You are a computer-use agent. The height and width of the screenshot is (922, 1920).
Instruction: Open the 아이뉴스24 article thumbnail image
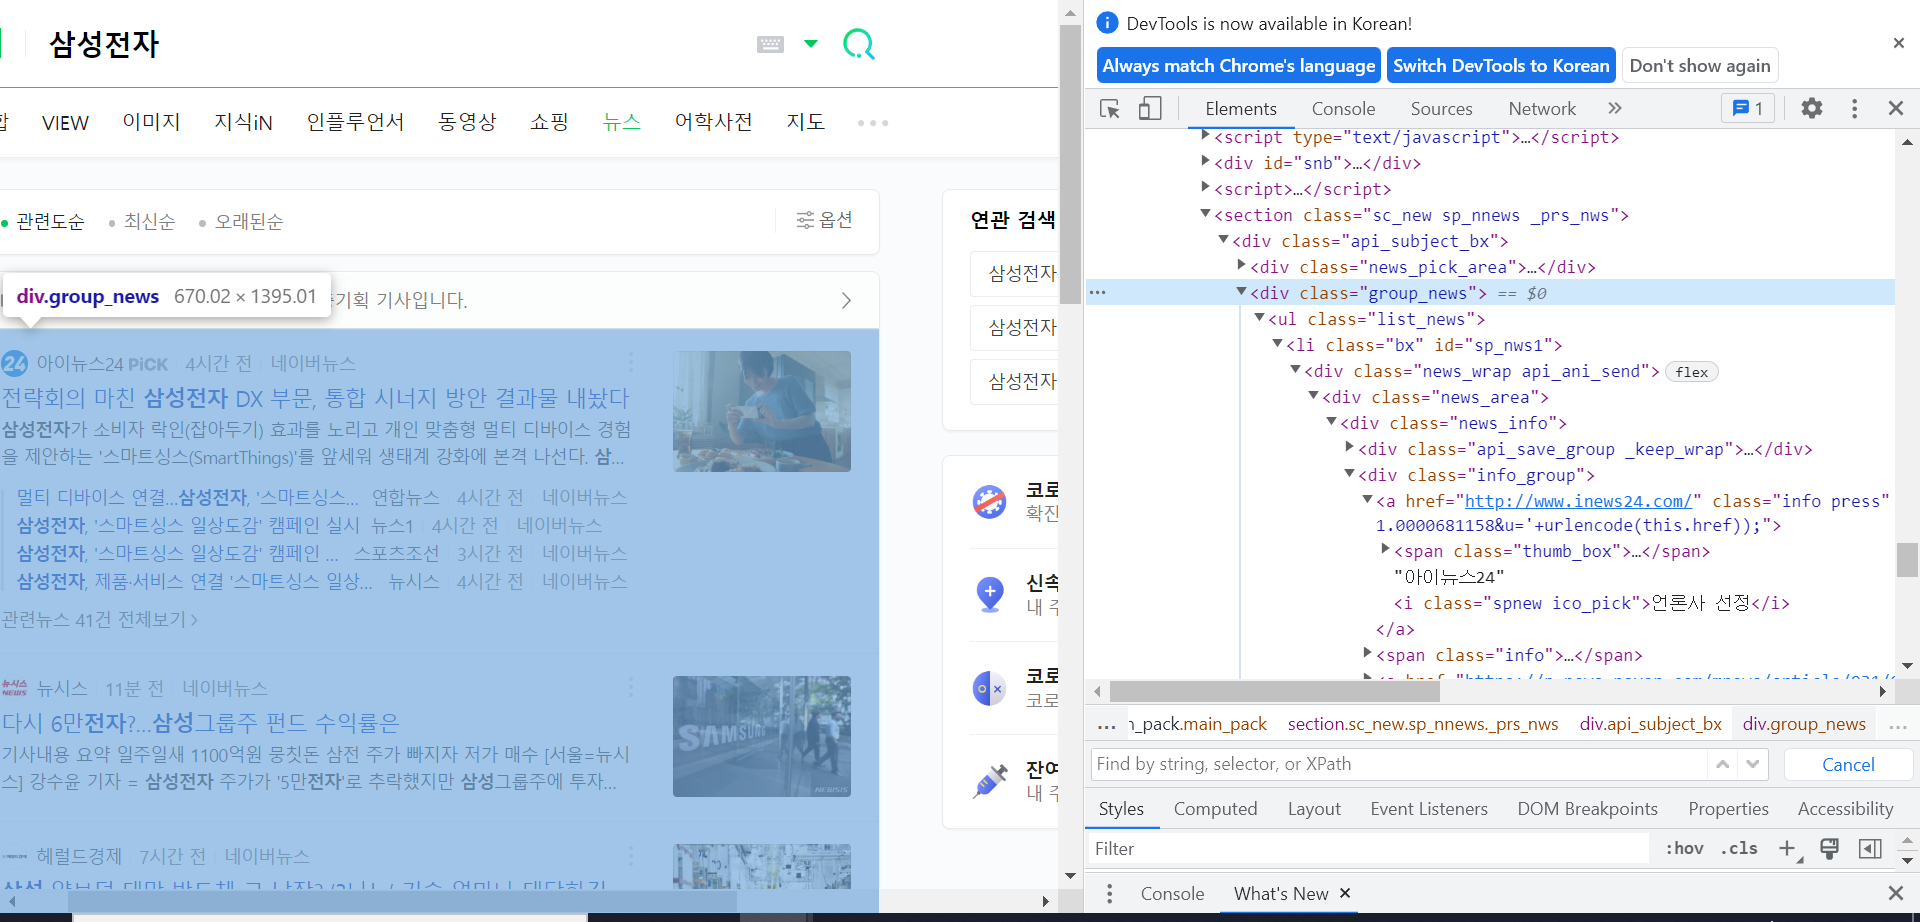(762, 411)
